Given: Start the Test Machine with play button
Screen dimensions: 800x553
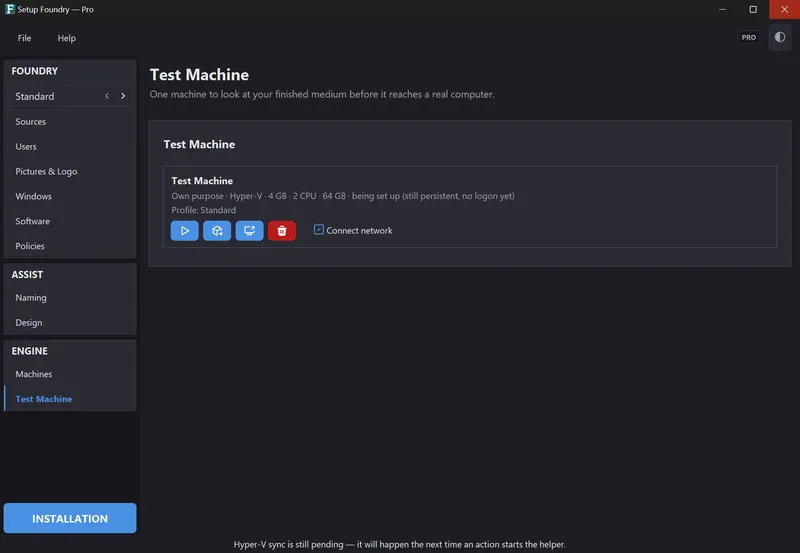Looking at the screenshot, I should click(x=184, y=231).
